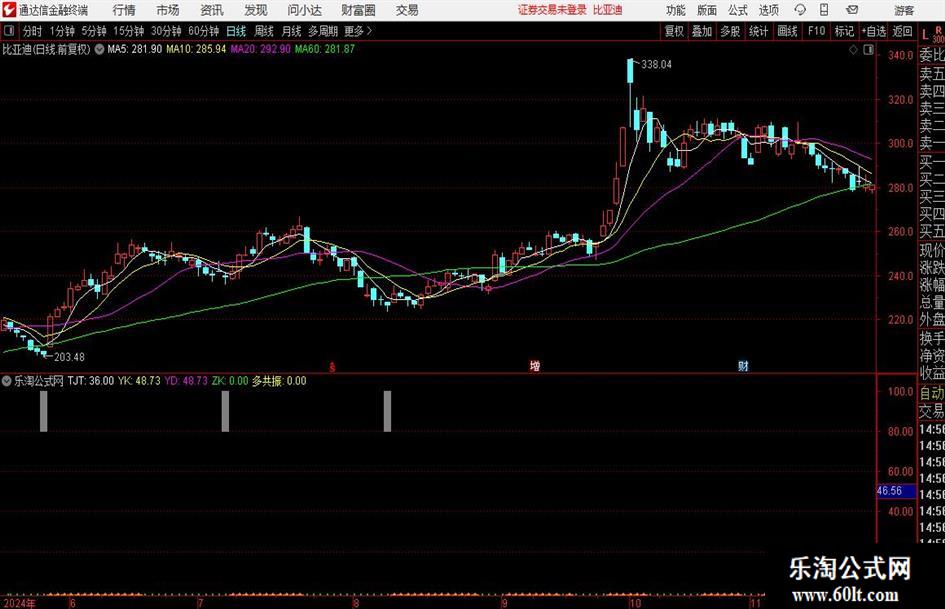The width and height of the screenshot is (945, 609).
Task: Click the 游客 guest account label
Action: 904,10
